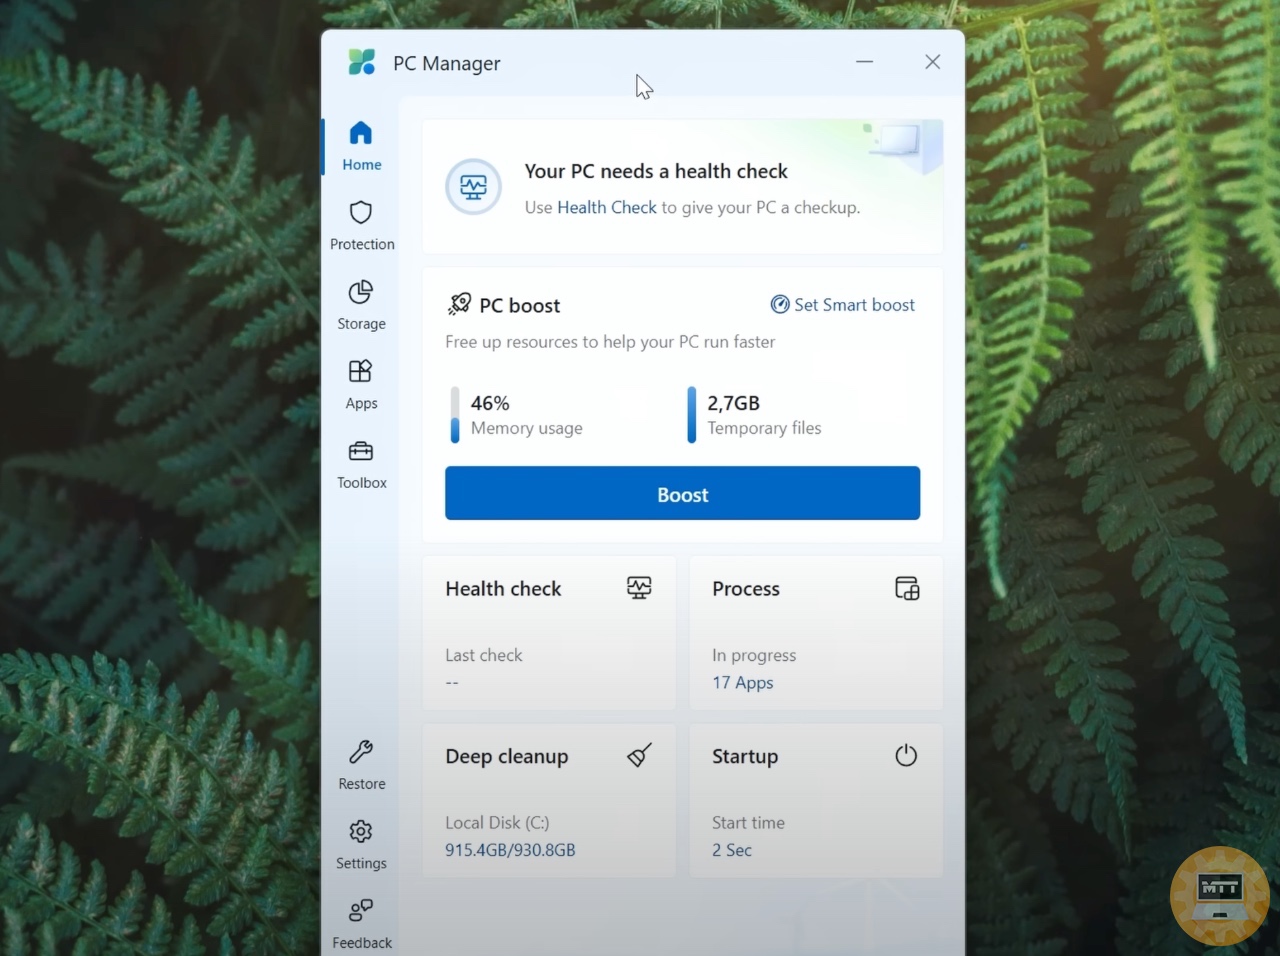Open the 17 Apps process link

coord(742,682)
